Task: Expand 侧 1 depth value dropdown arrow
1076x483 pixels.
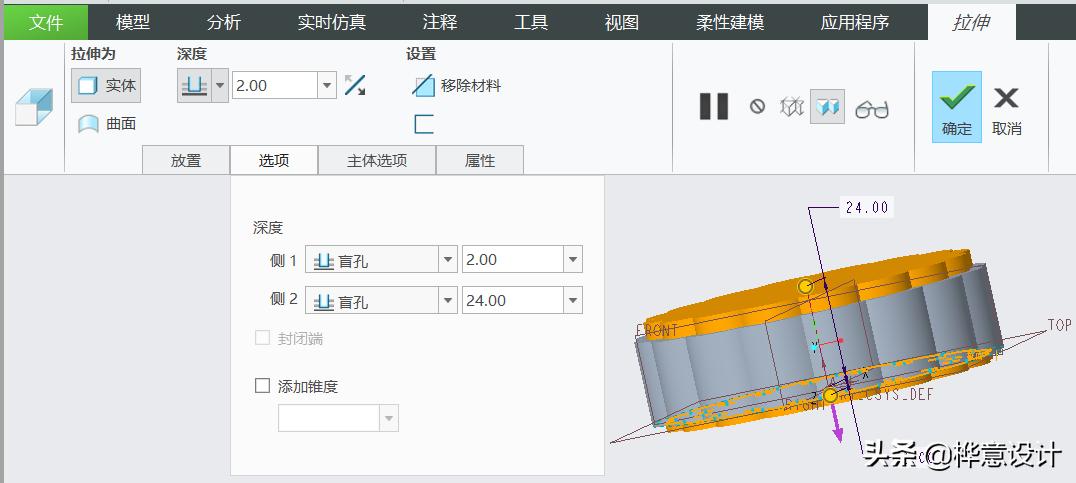Action: pyautogui.click(x=573, y=260)
